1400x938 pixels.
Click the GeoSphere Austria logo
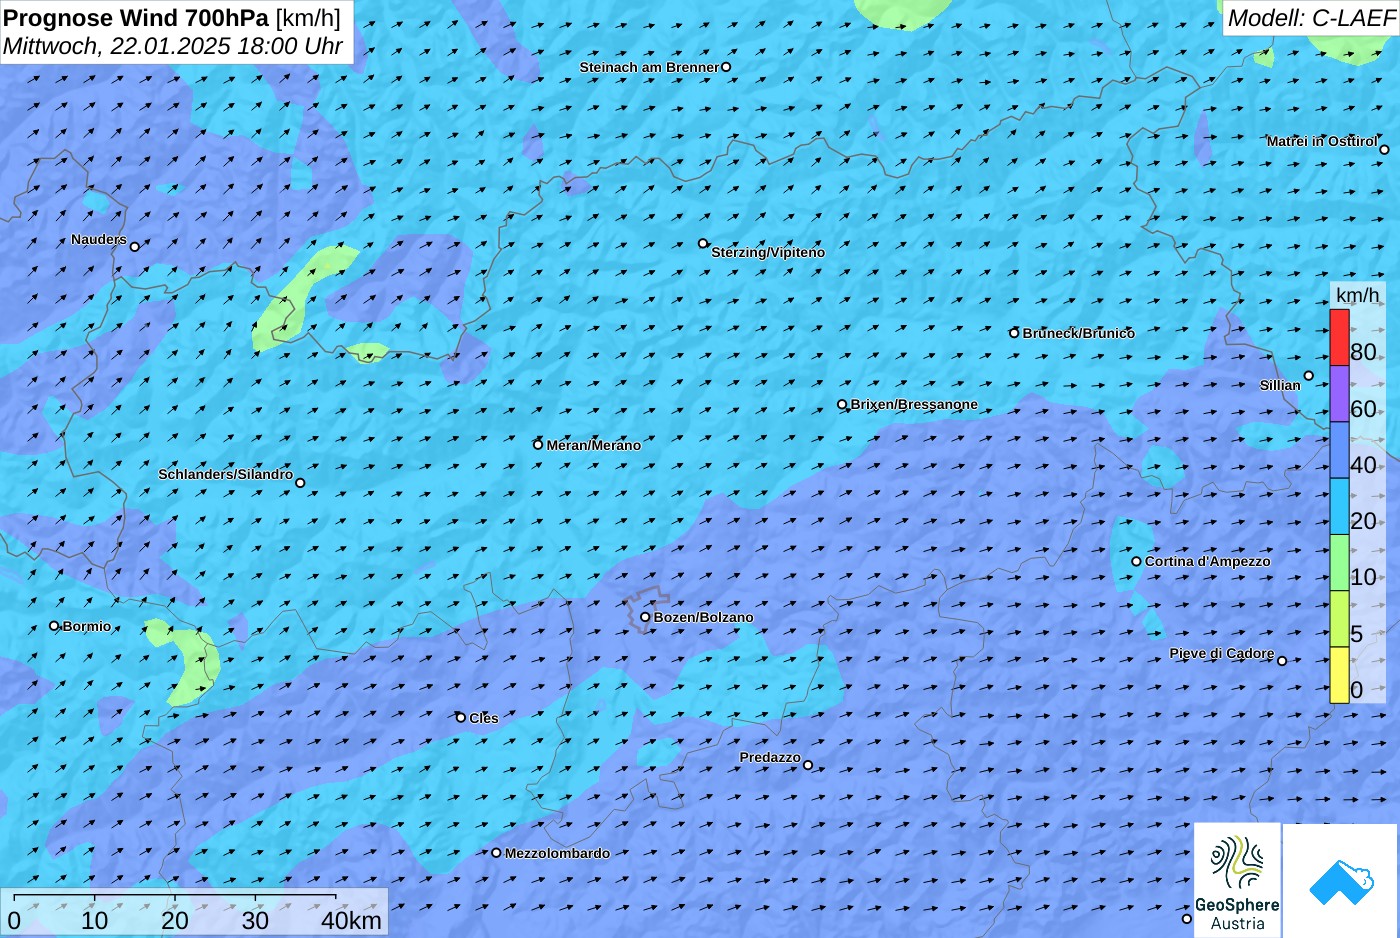1237,880
